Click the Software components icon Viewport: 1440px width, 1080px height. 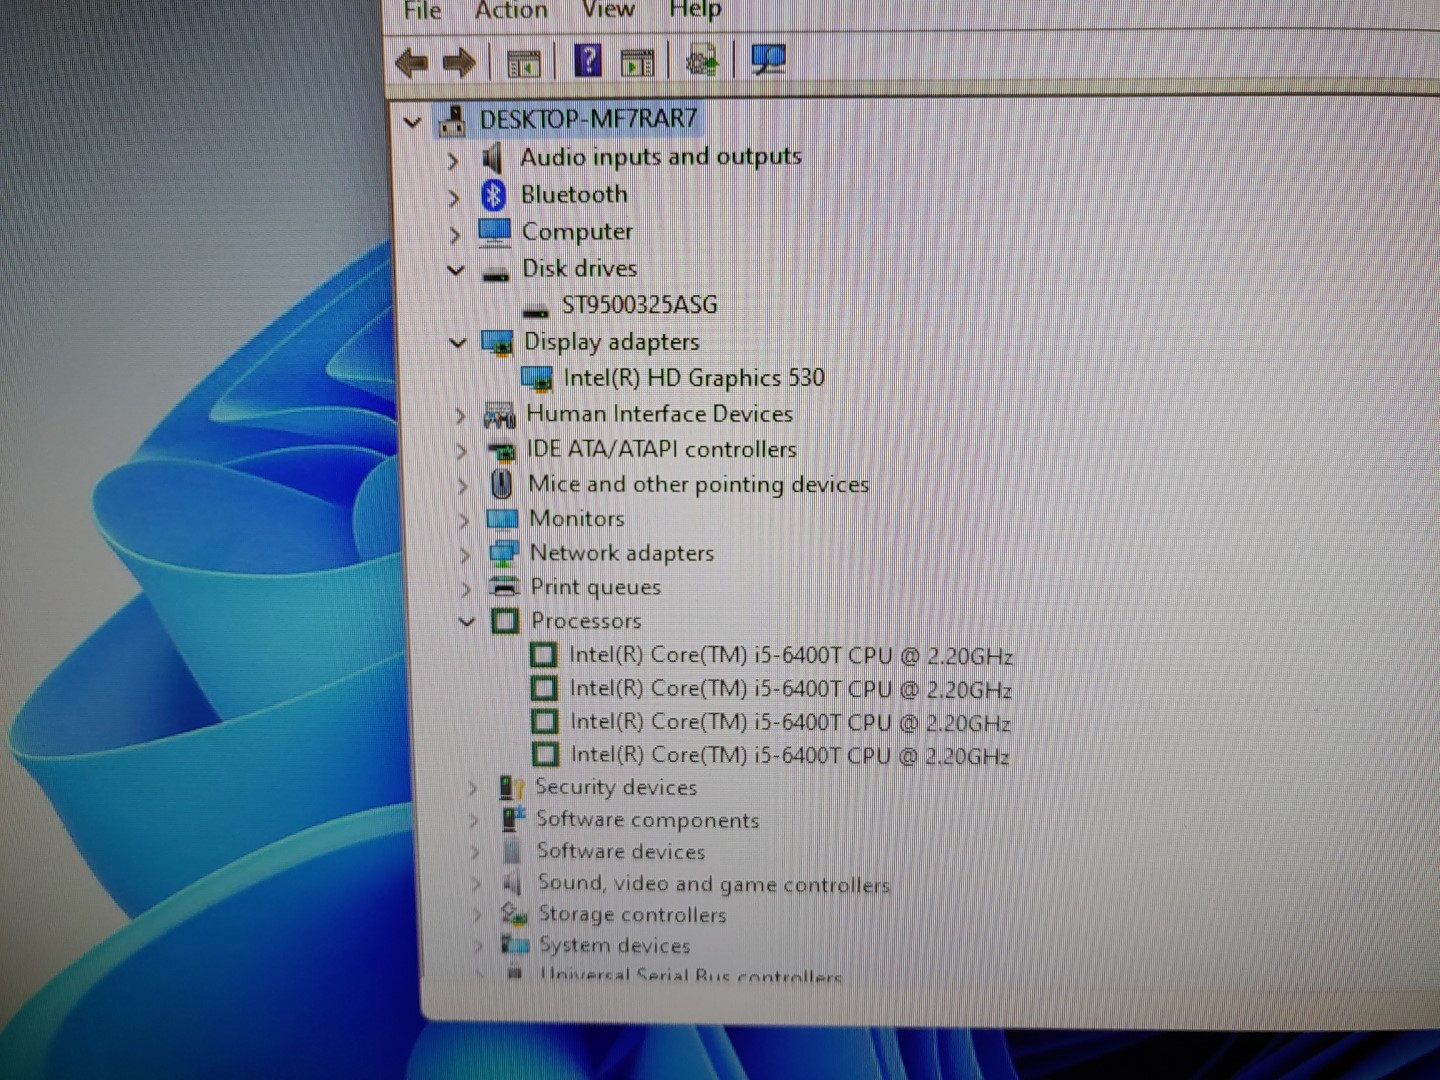(x=513, y=820)
